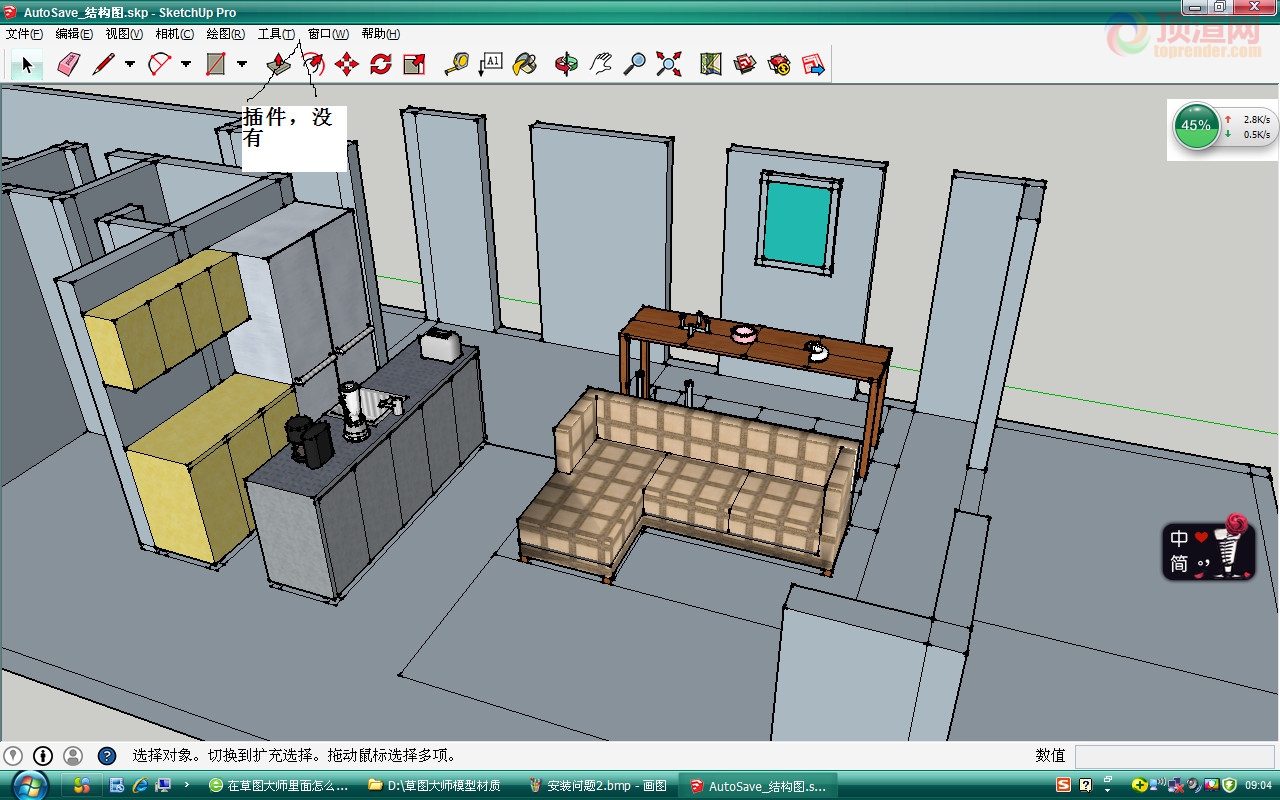Pick the Tape Measure tool
Screen dimensions: 1280x800
click(457, 65)
